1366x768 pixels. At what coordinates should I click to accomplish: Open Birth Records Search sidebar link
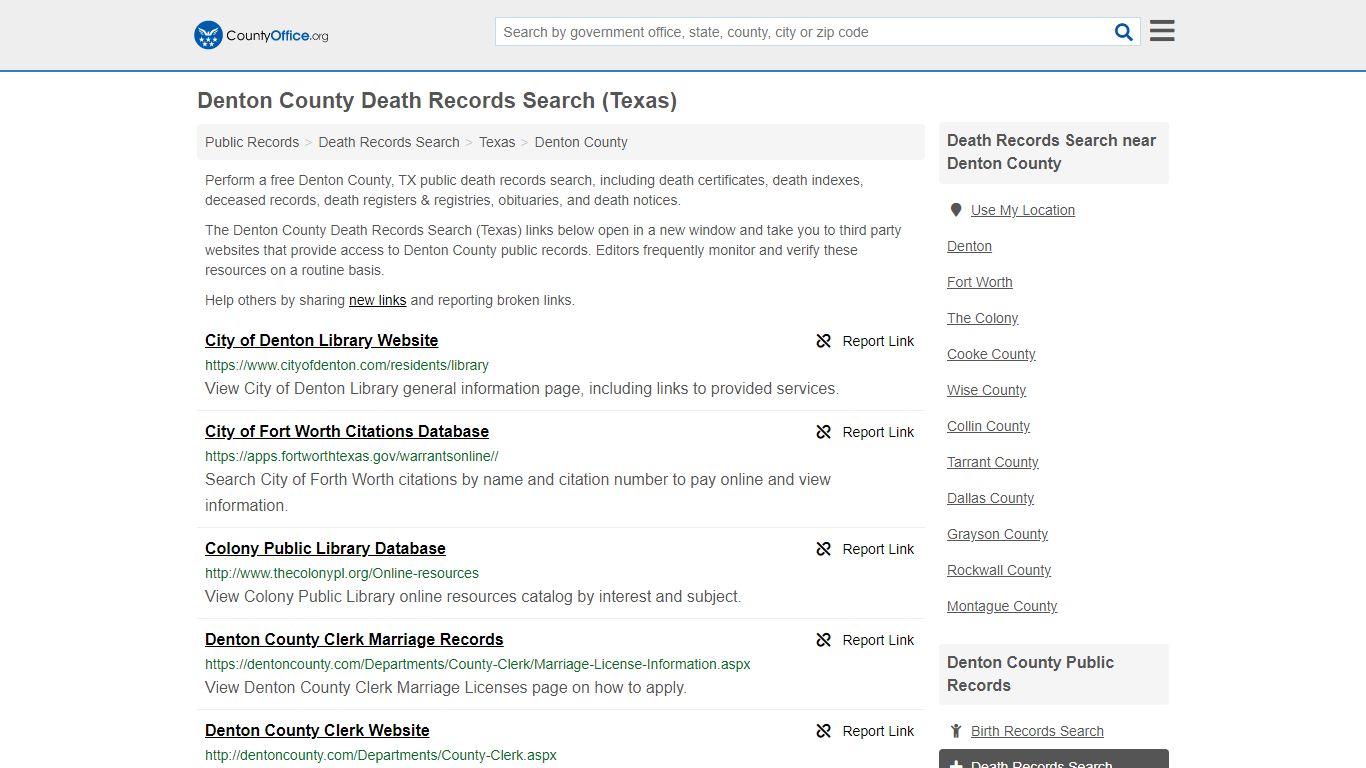1037,731
